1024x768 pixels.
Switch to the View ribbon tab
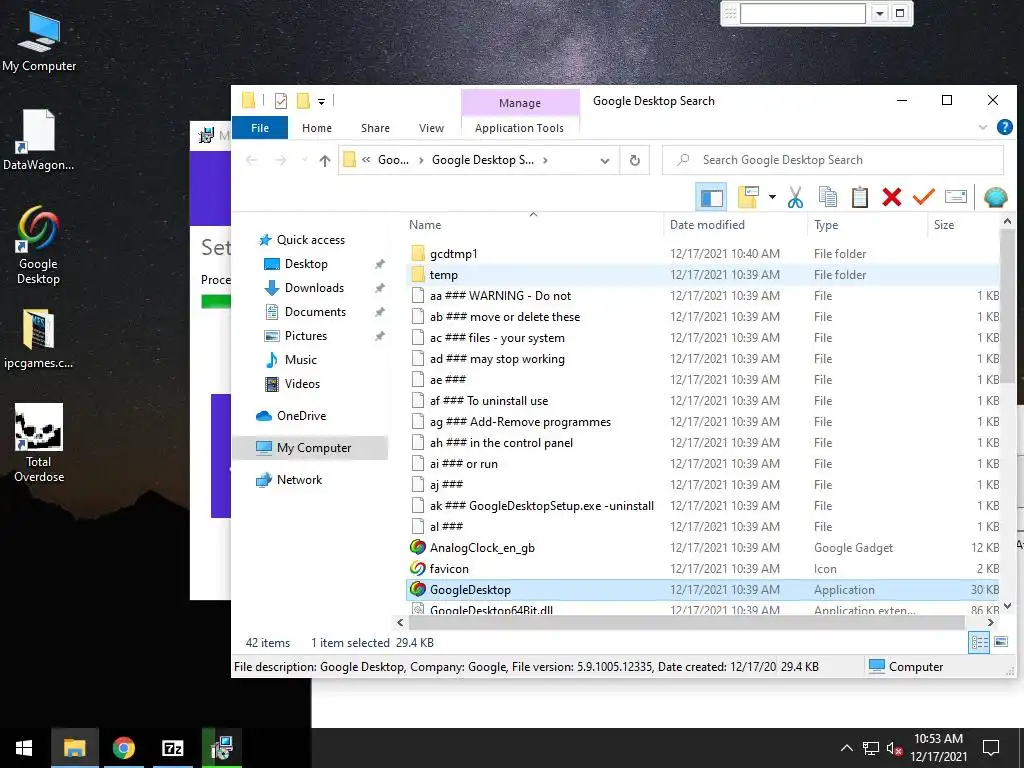(x=431, y=128)
